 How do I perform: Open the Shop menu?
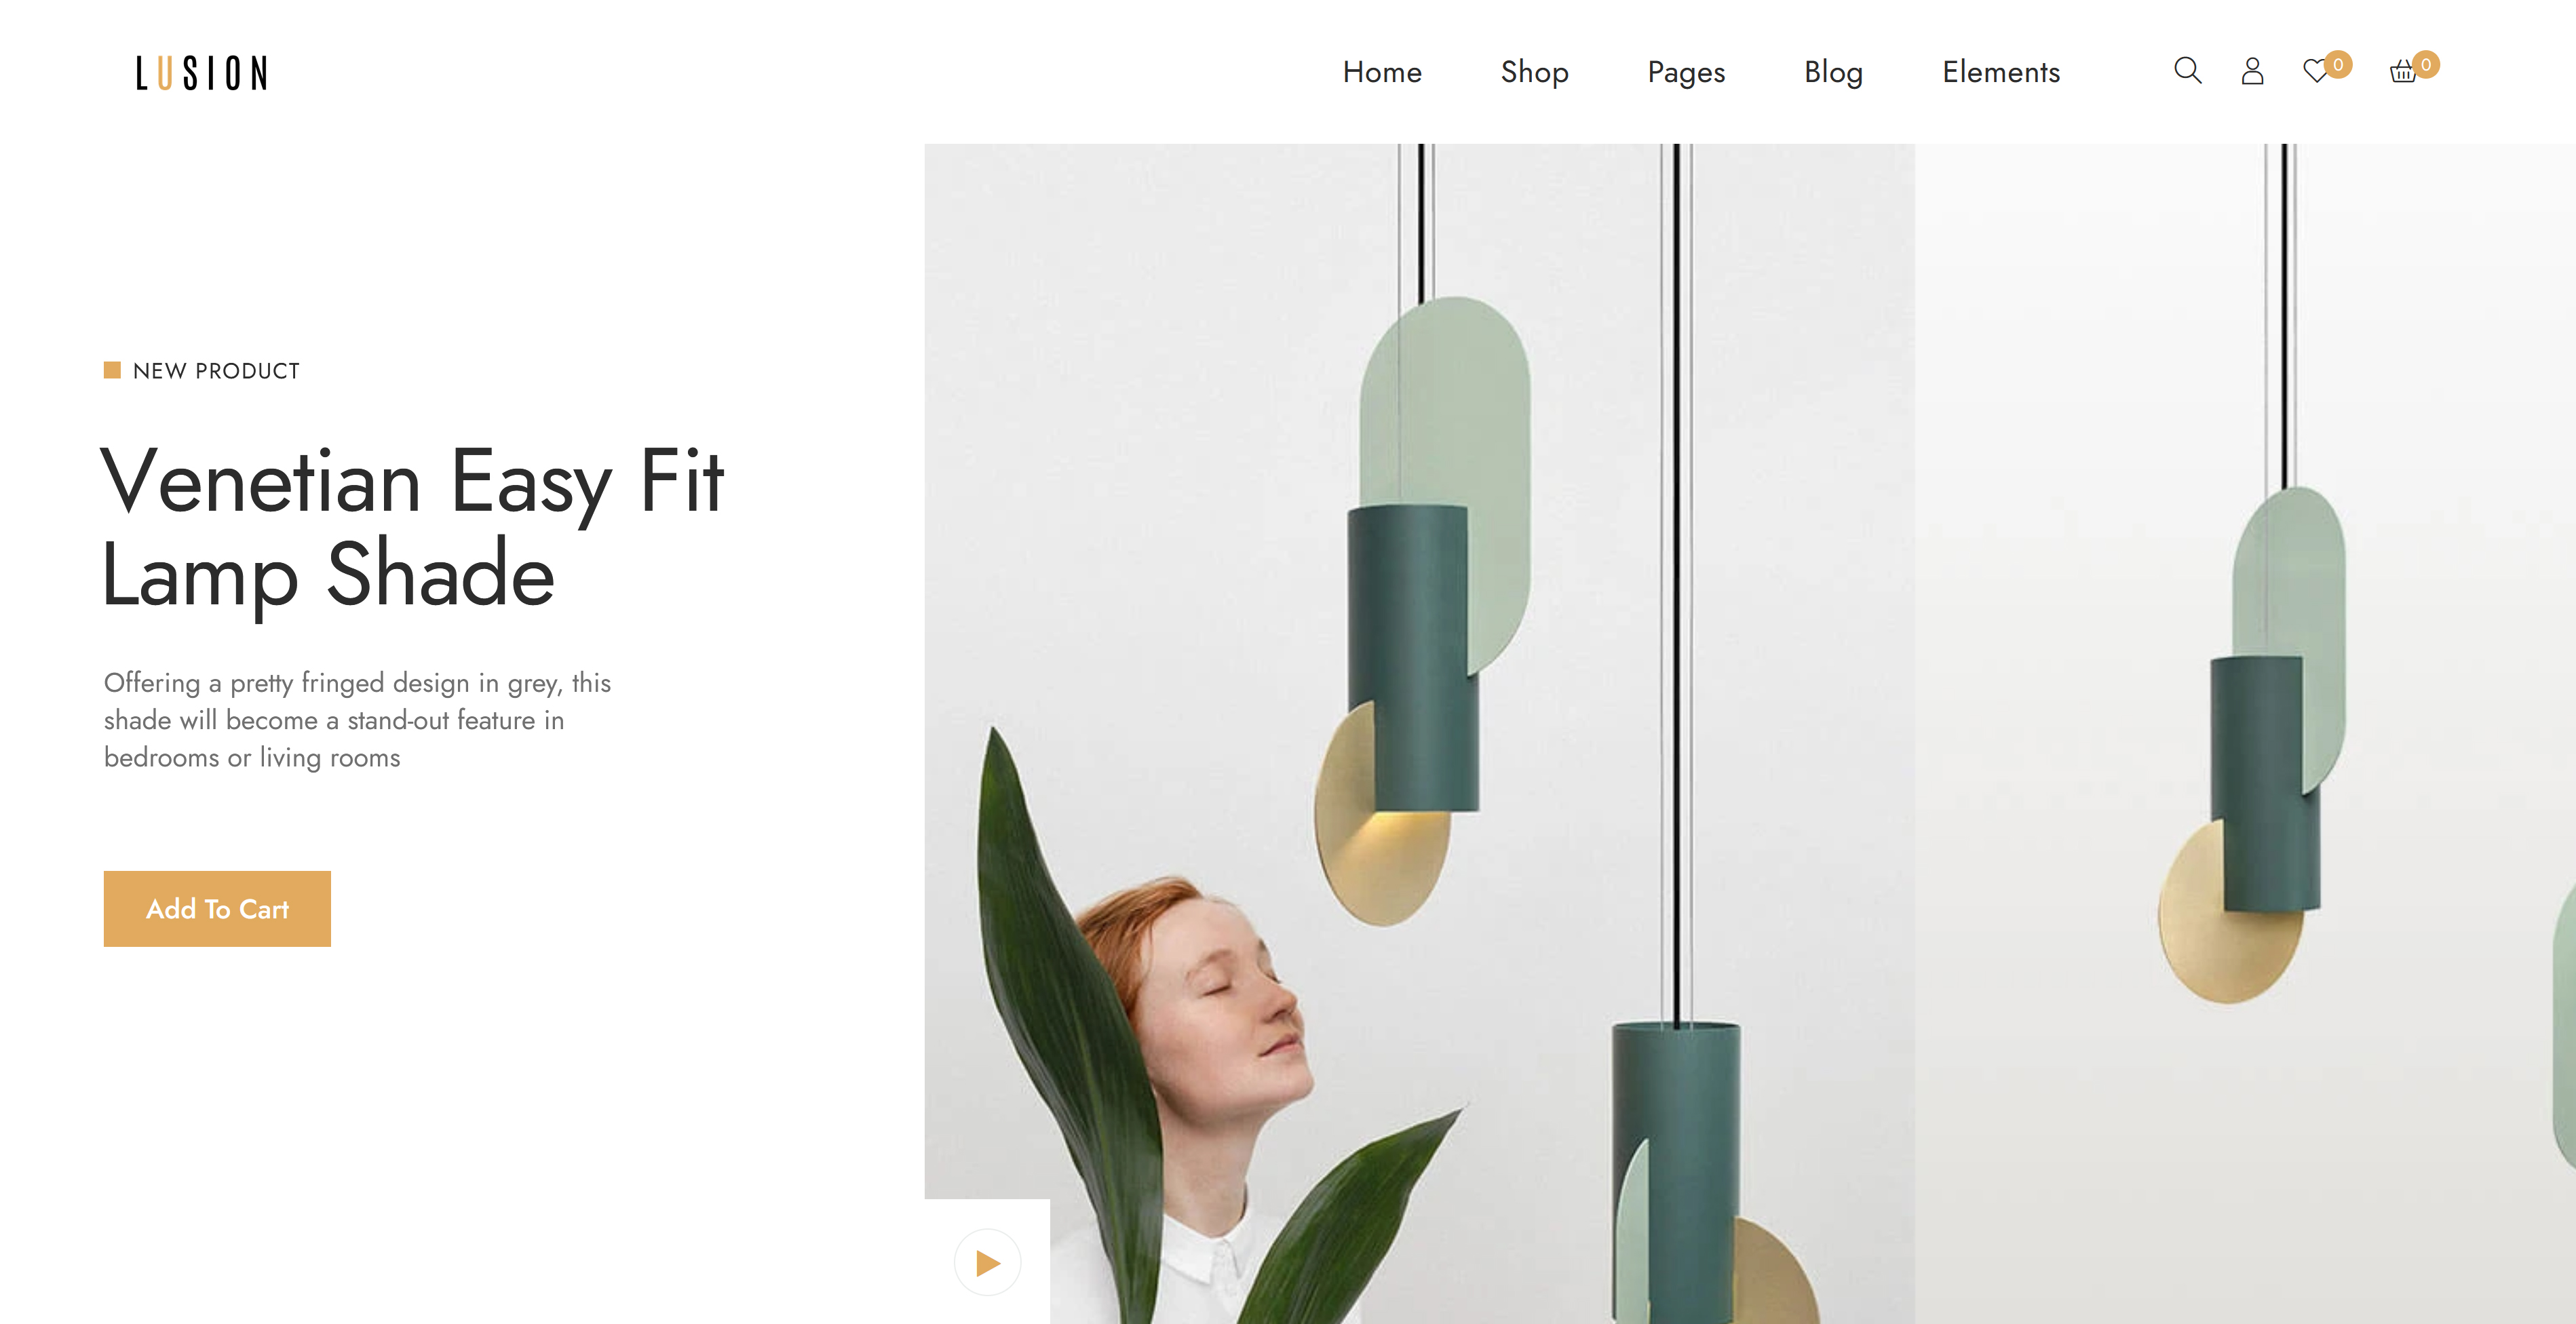pos(1534,72)
